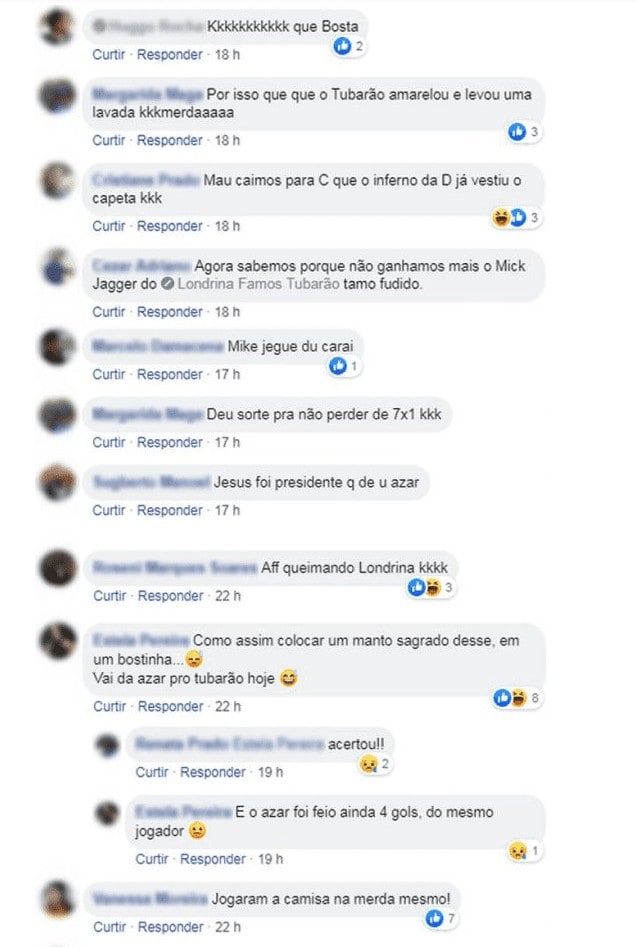Reply to 'Jesus foi presidente' comment
The height and width of the screenshot is (947, 636).
pos(170,510)
